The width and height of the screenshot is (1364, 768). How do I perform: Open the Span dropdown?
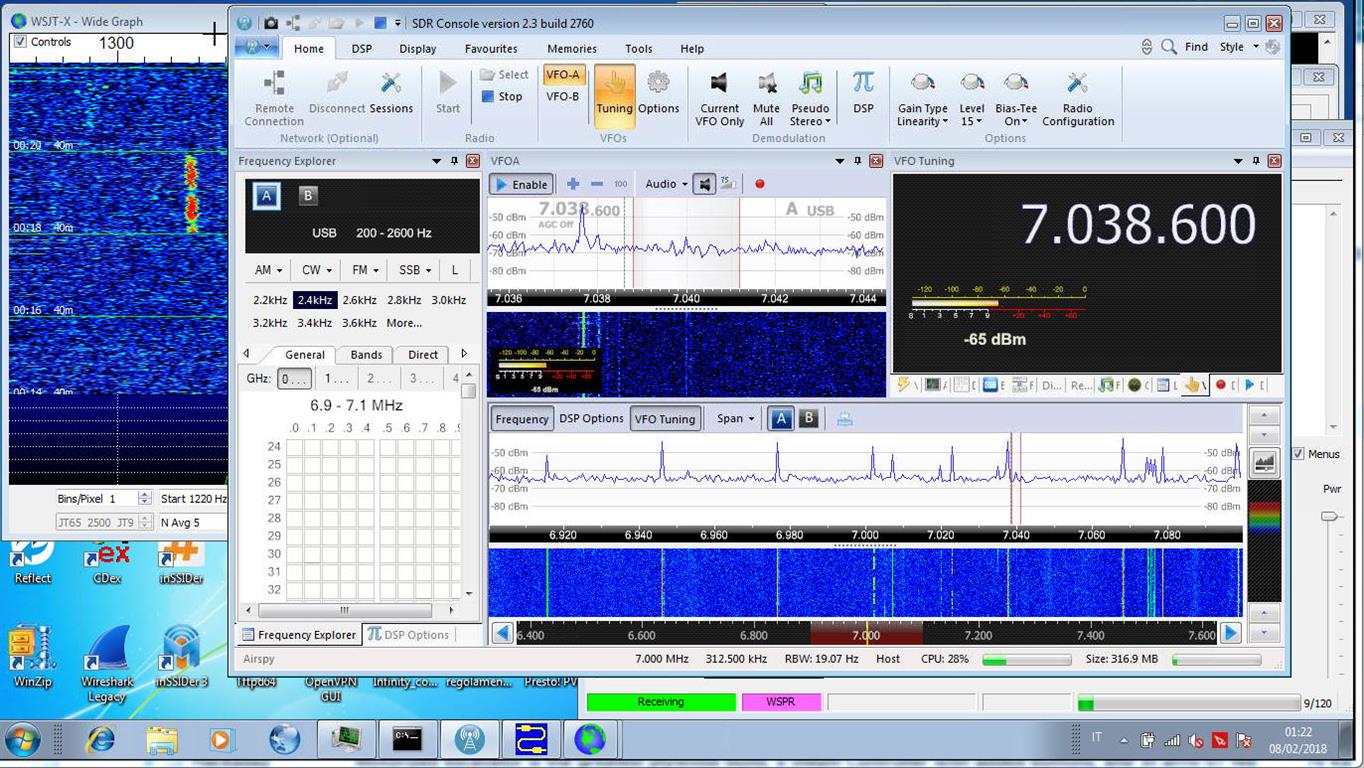[736, 419]
